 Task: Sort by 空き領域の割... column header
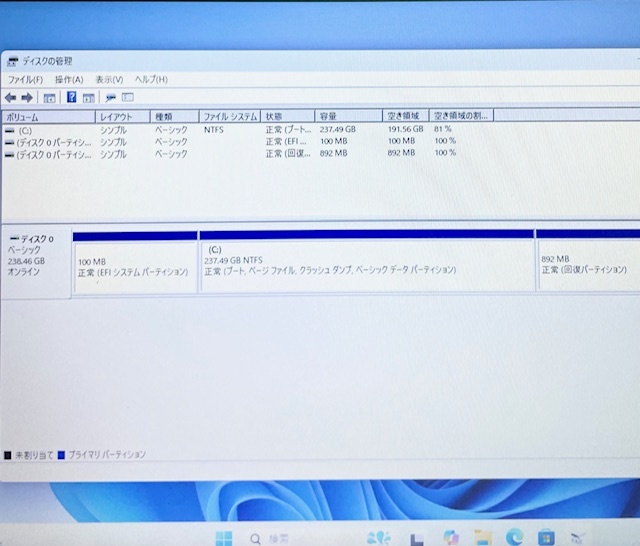pyautogui.click(x=462, y=116)
